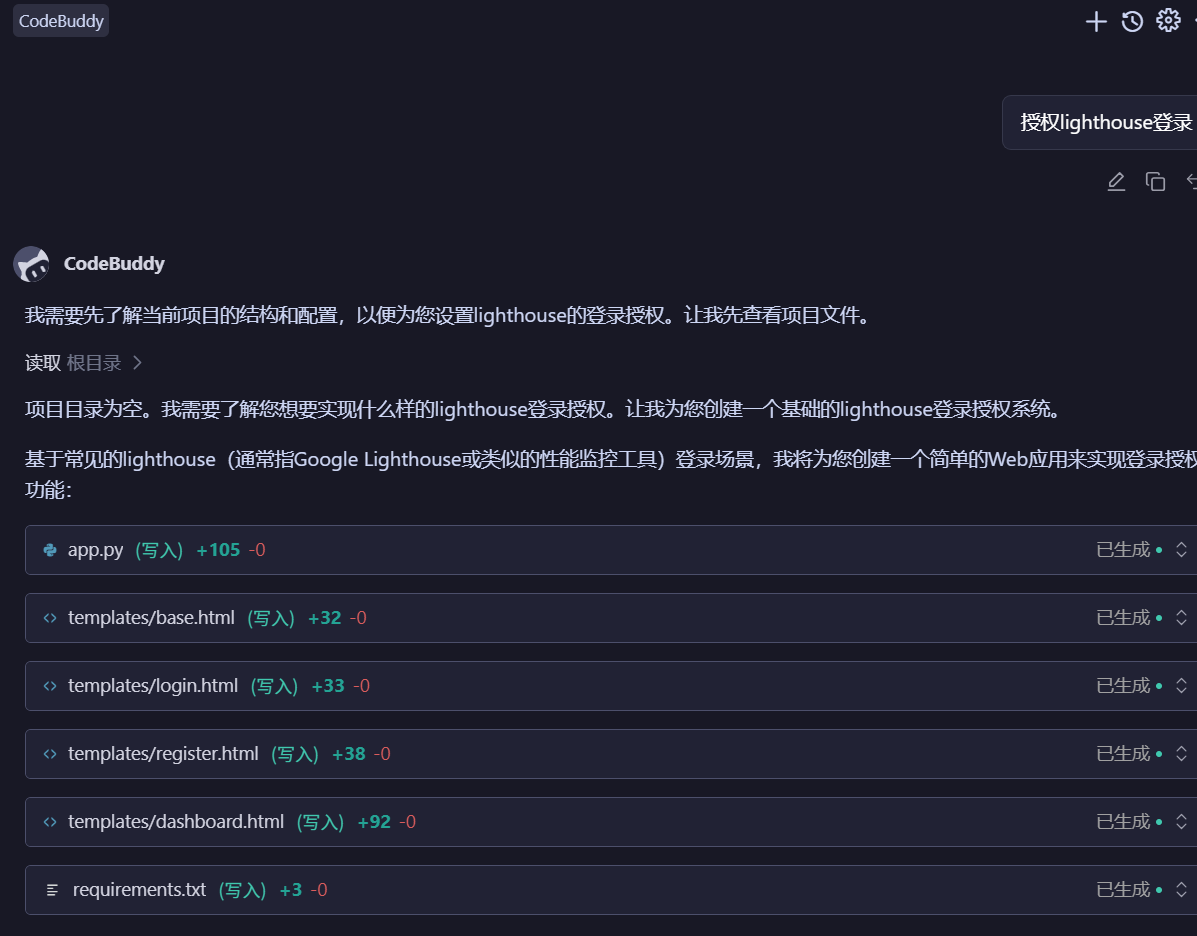Click the +105 added lines count
The height and width of the screenshot is (936, 1197).
coord(218,550)
